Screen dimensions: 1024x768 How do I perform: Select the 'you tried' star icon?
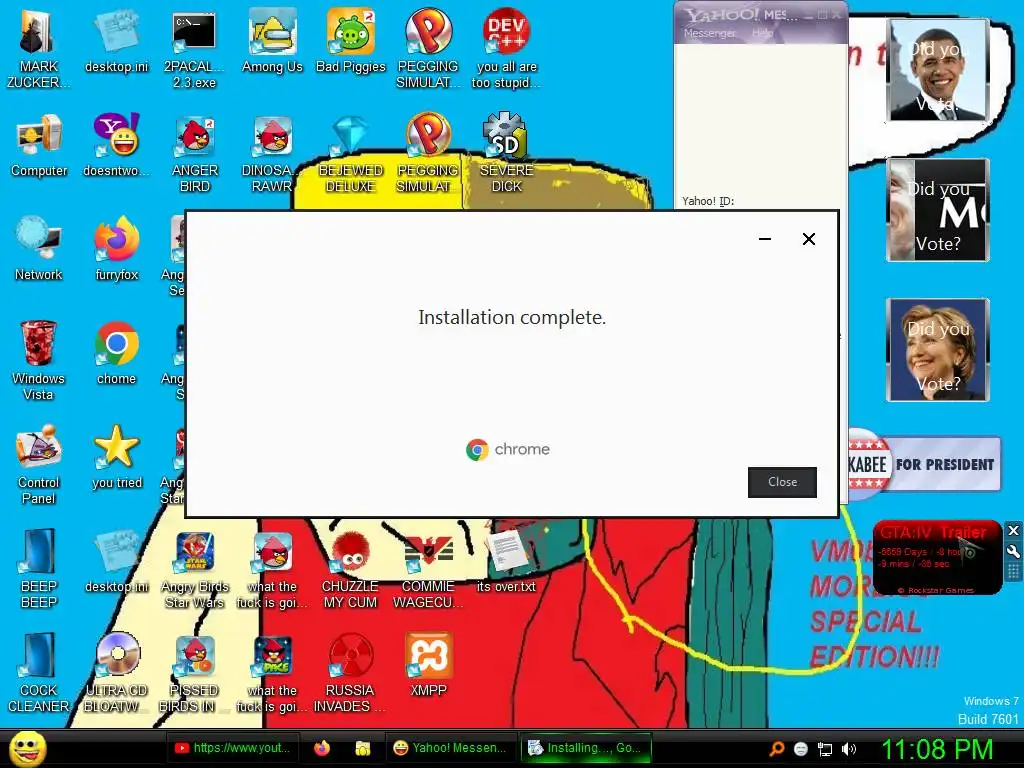click(x=117, y=458)
